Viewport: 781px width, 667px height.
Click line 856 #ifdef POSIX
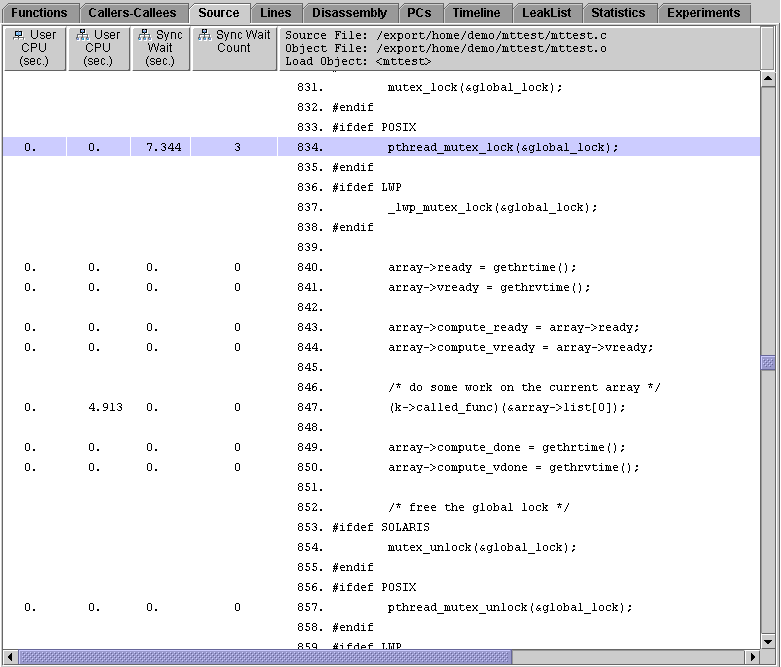tap(374, 587)
